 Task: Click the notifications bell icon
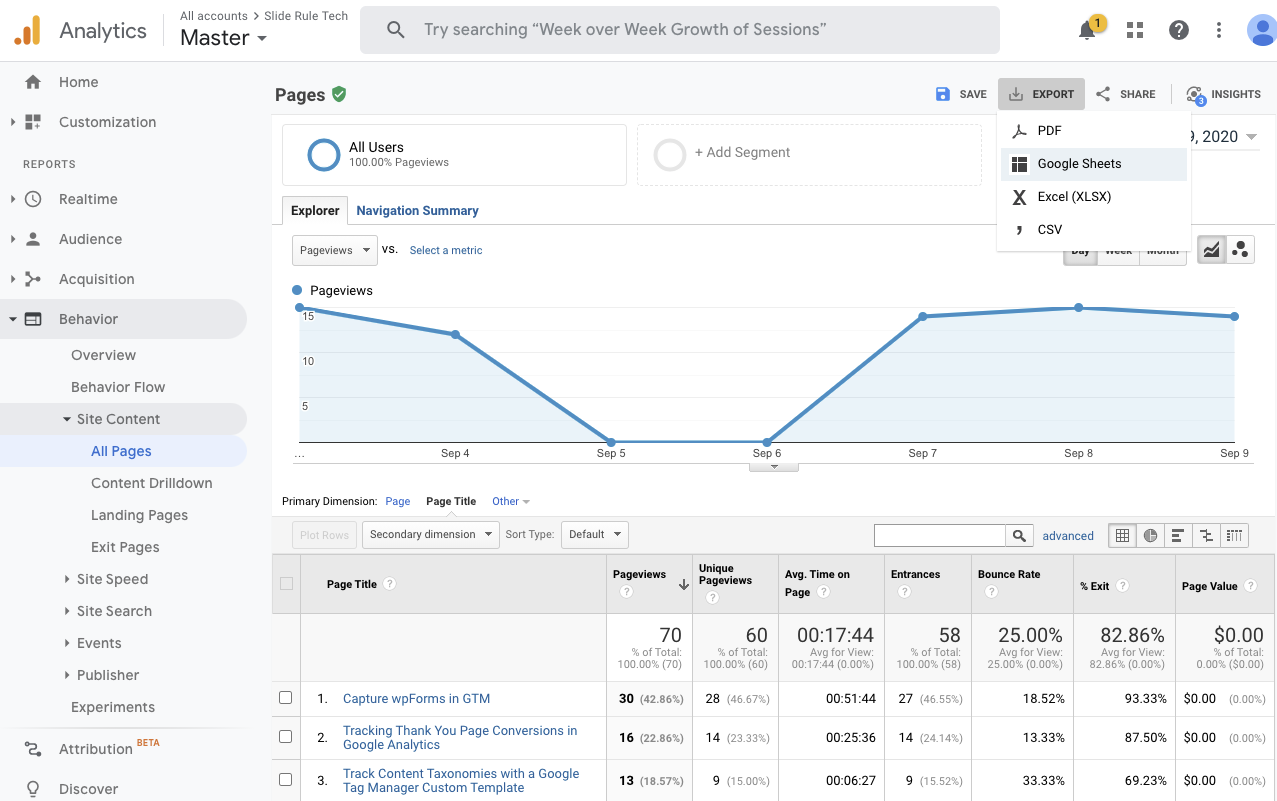click(x=1087, y=30)
